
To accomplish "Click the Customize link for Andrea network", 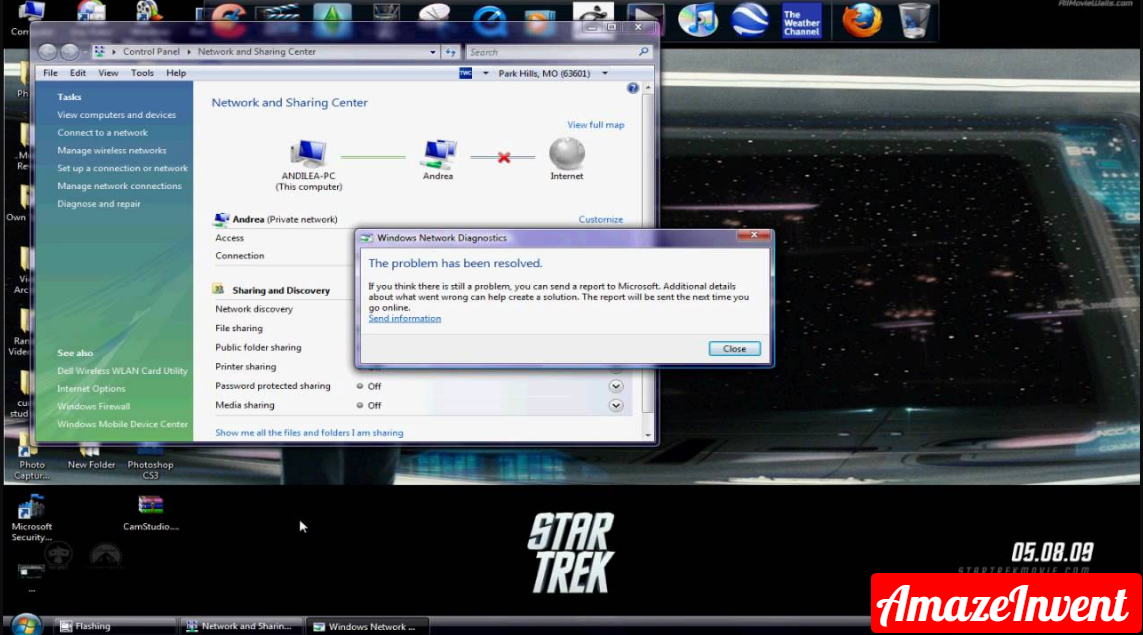I will pyautogui.click(x=601, y=219).
